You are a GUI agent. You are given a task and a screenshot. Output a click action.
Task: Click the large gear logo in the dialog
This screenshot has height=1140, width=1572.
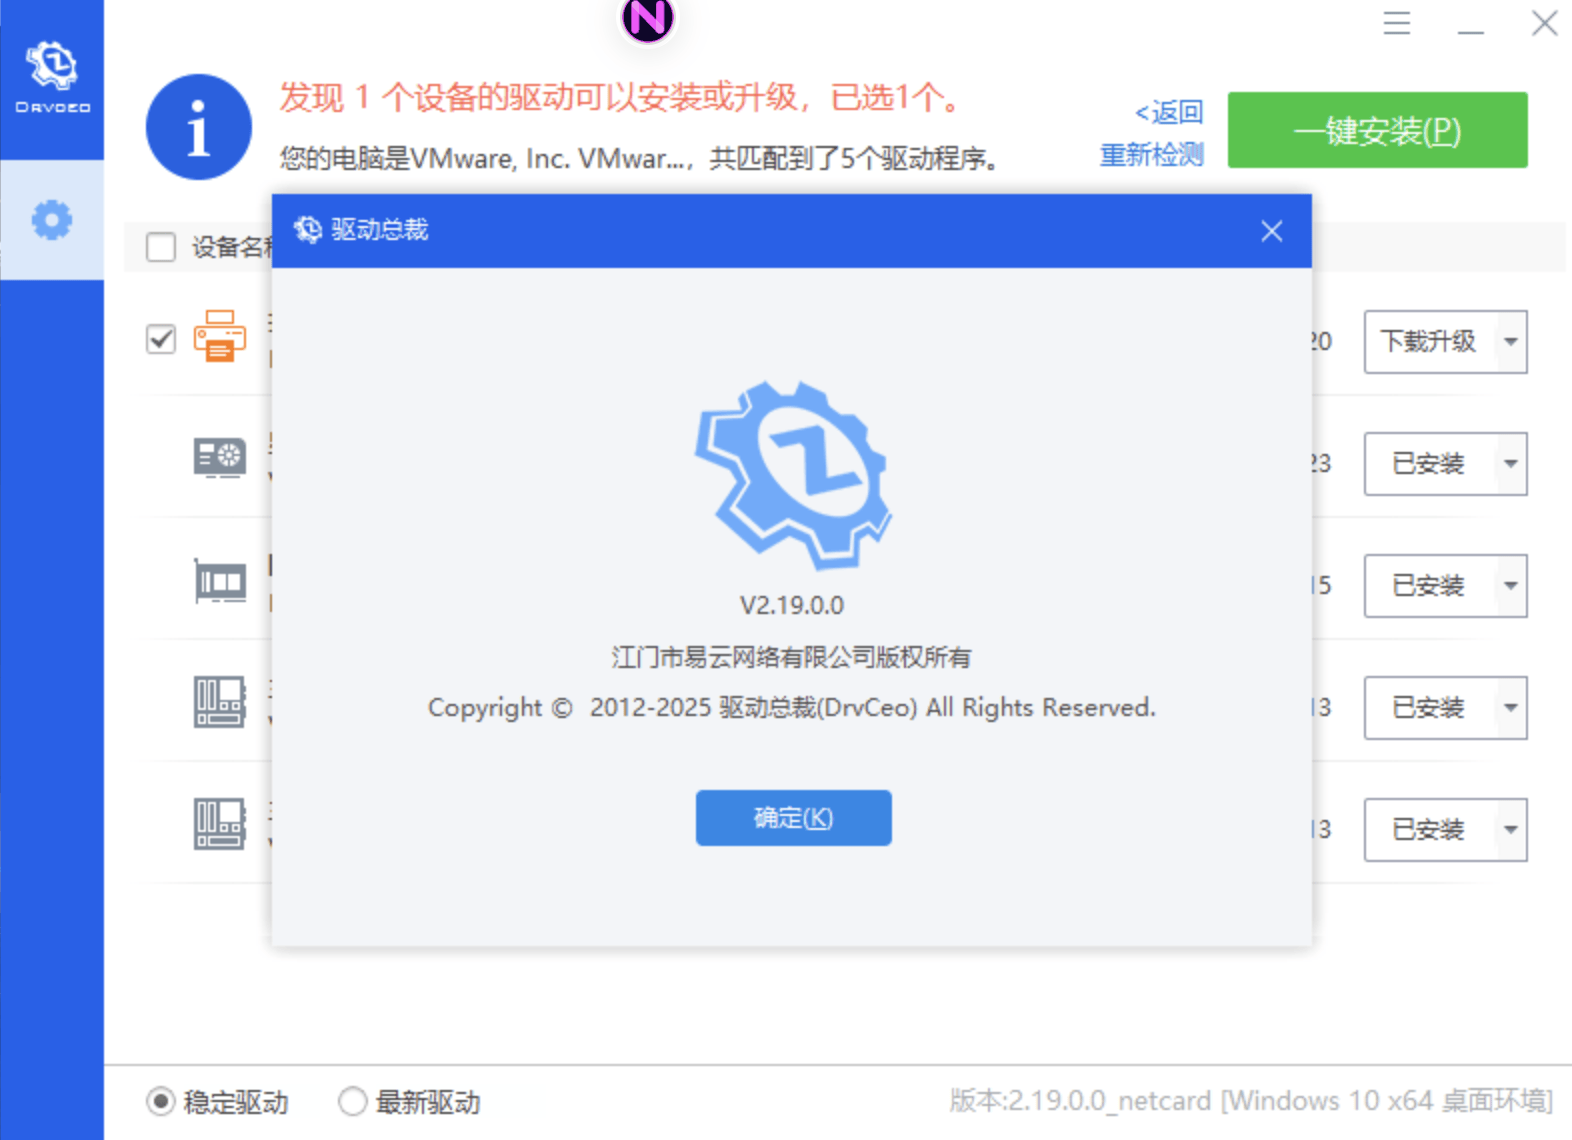pos(793,475)
